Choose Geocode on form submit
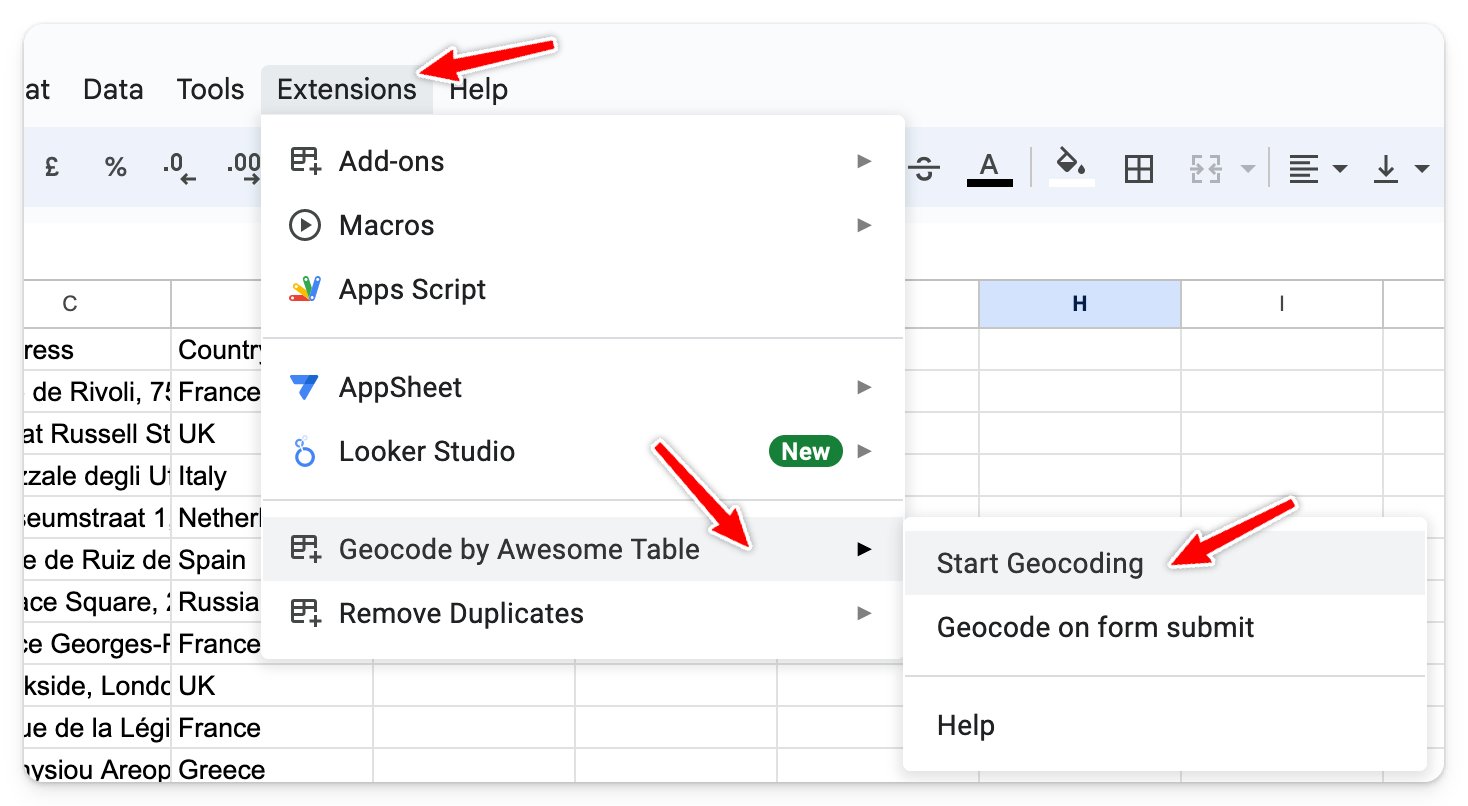1468x806 pixels. tap(1095, 627)
